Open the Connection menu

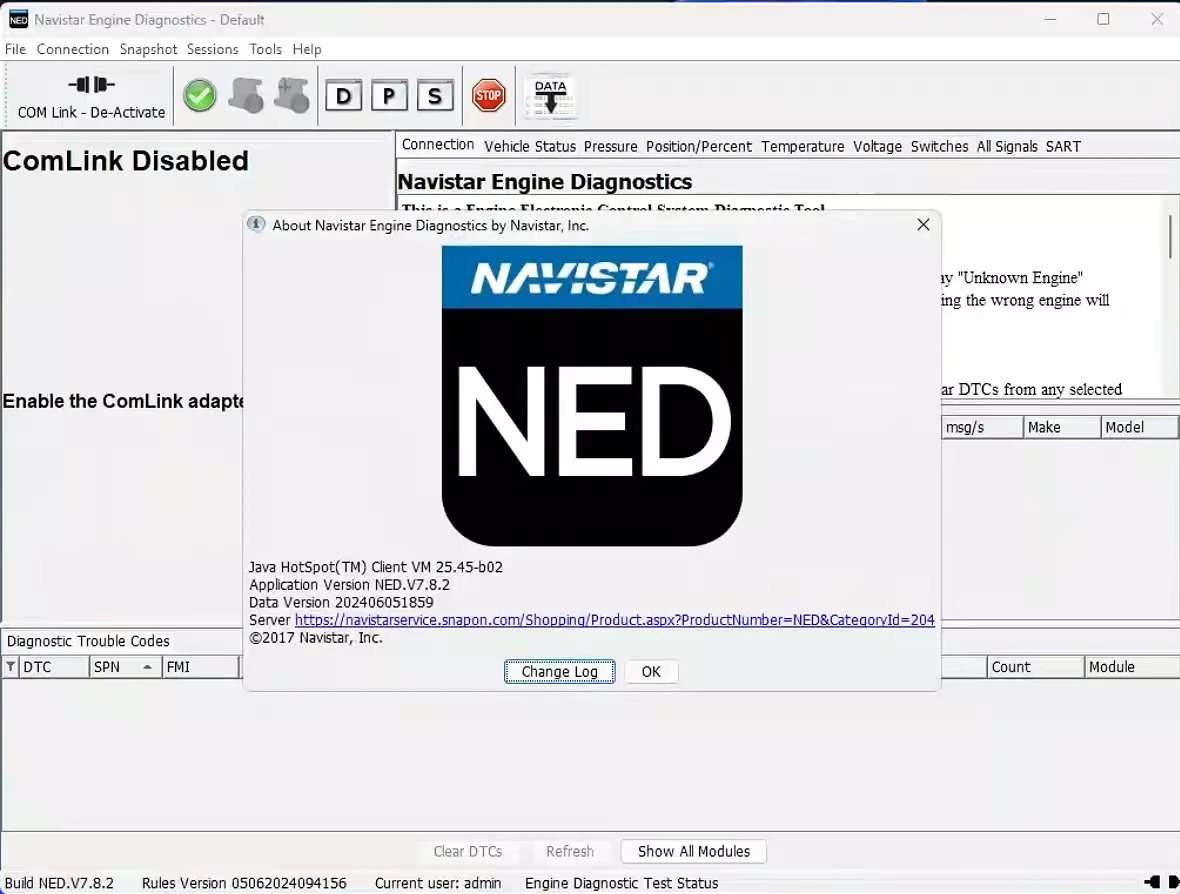click(x=72, y=49)
